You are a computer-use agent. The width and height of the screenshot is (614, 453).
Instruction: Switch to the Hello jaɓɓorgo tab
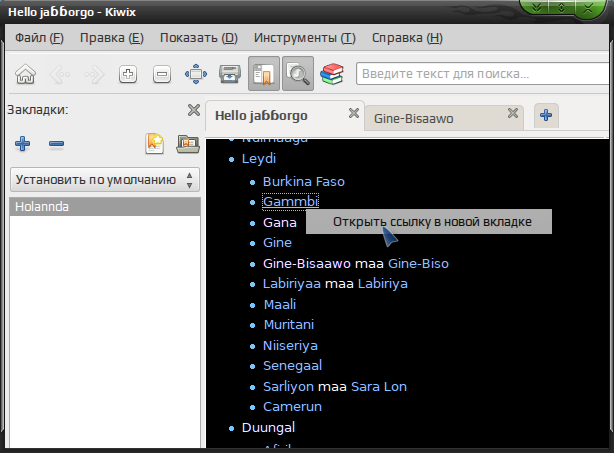262,116
